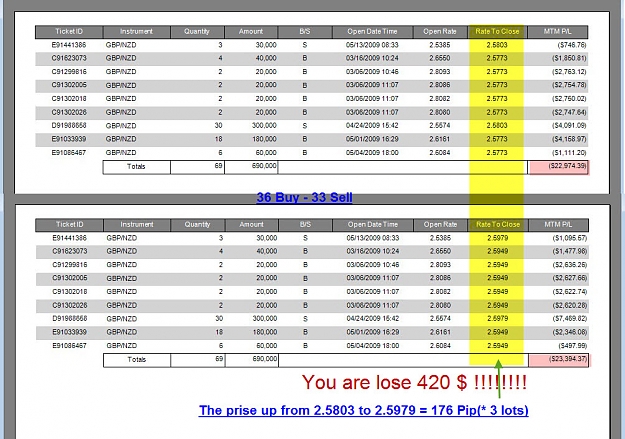Select open date 04/24/2009 15:42 in the lower table
Viewport: 625px width, 439px height.
pos(373,319)
